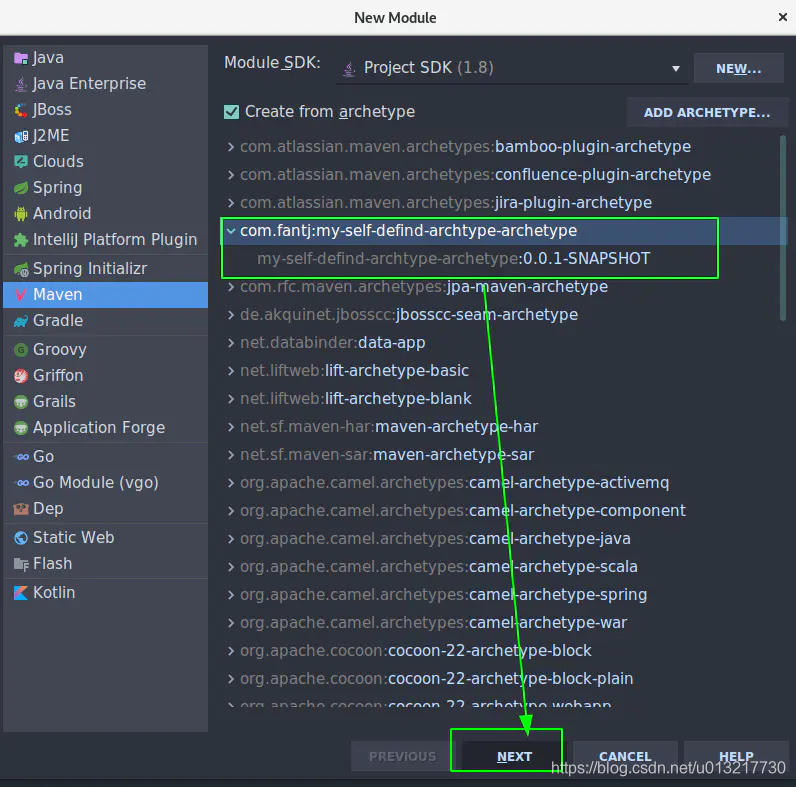Select Spring module type
The width and height of the screenshot is (796, 787).
tap(106, 187)
